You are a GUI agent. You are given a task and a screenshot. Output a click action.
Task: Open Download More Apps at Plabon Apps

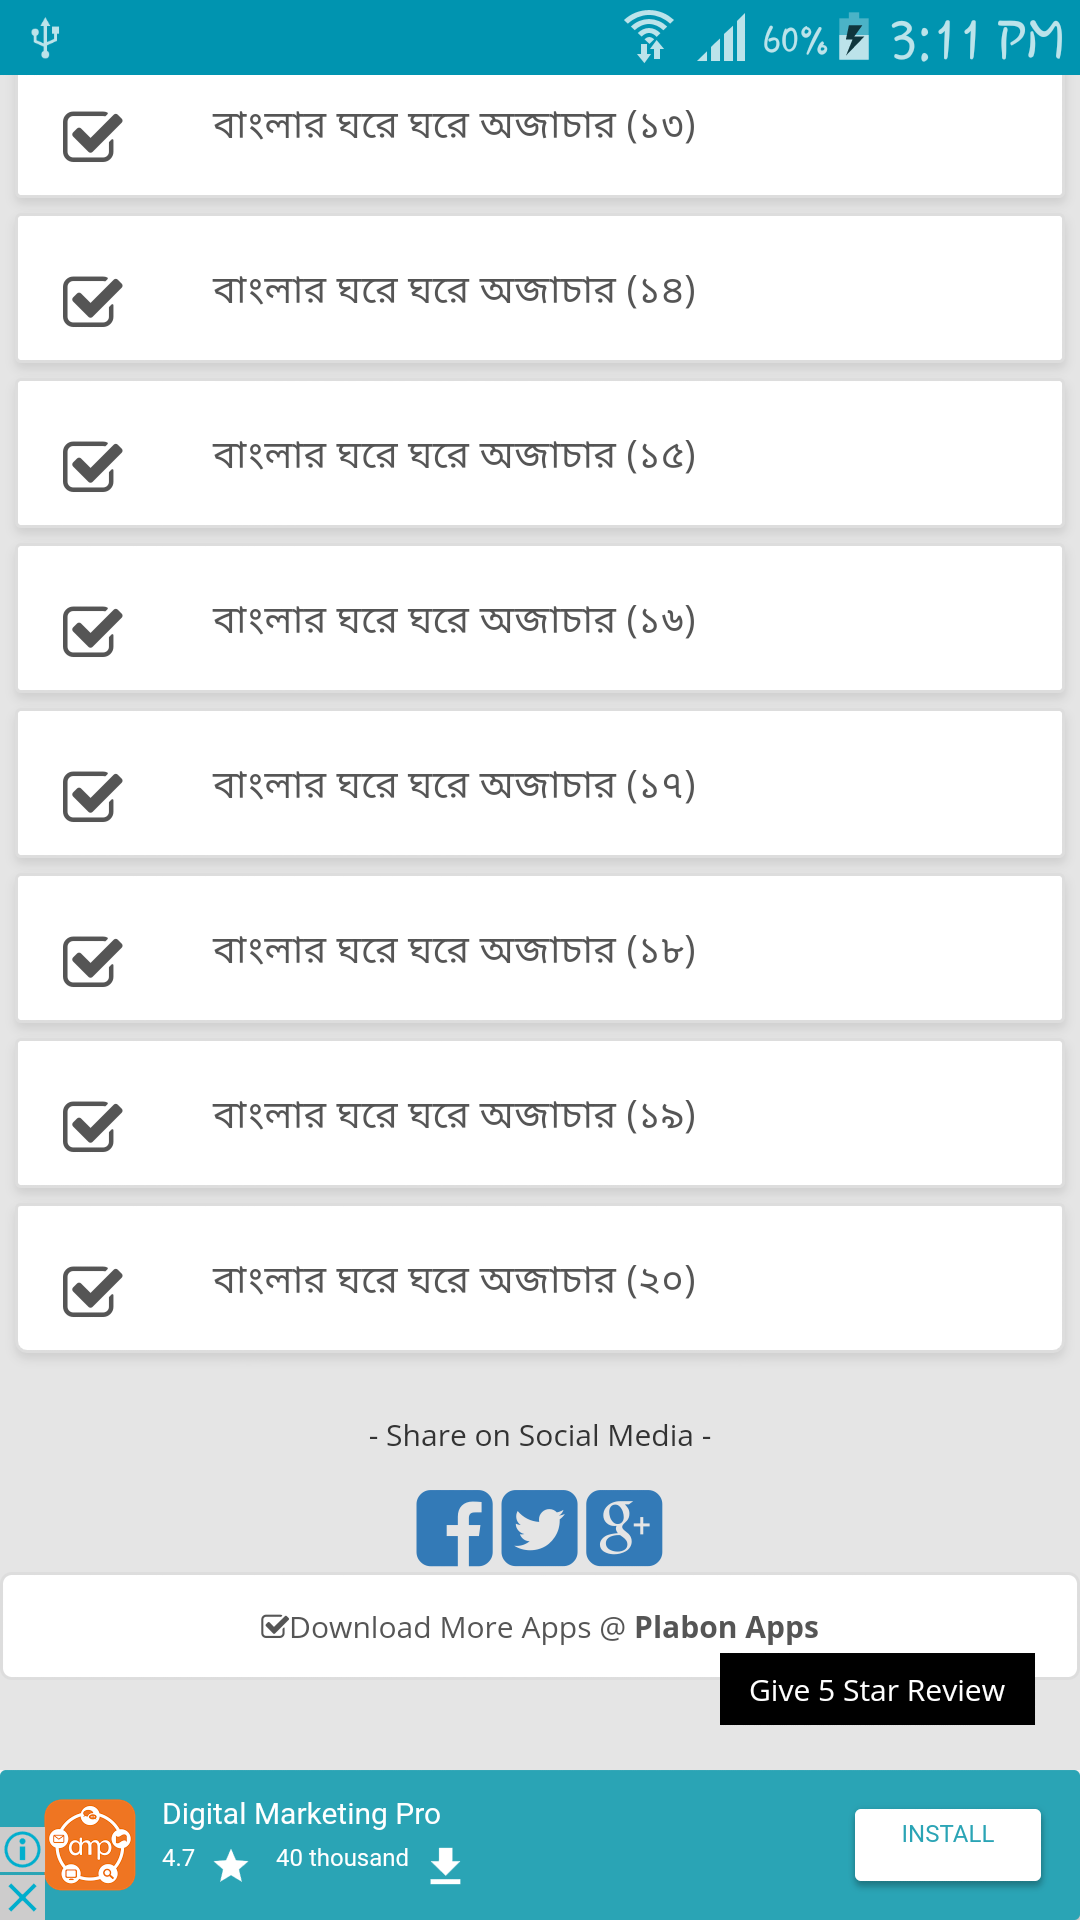[540, 1627]
